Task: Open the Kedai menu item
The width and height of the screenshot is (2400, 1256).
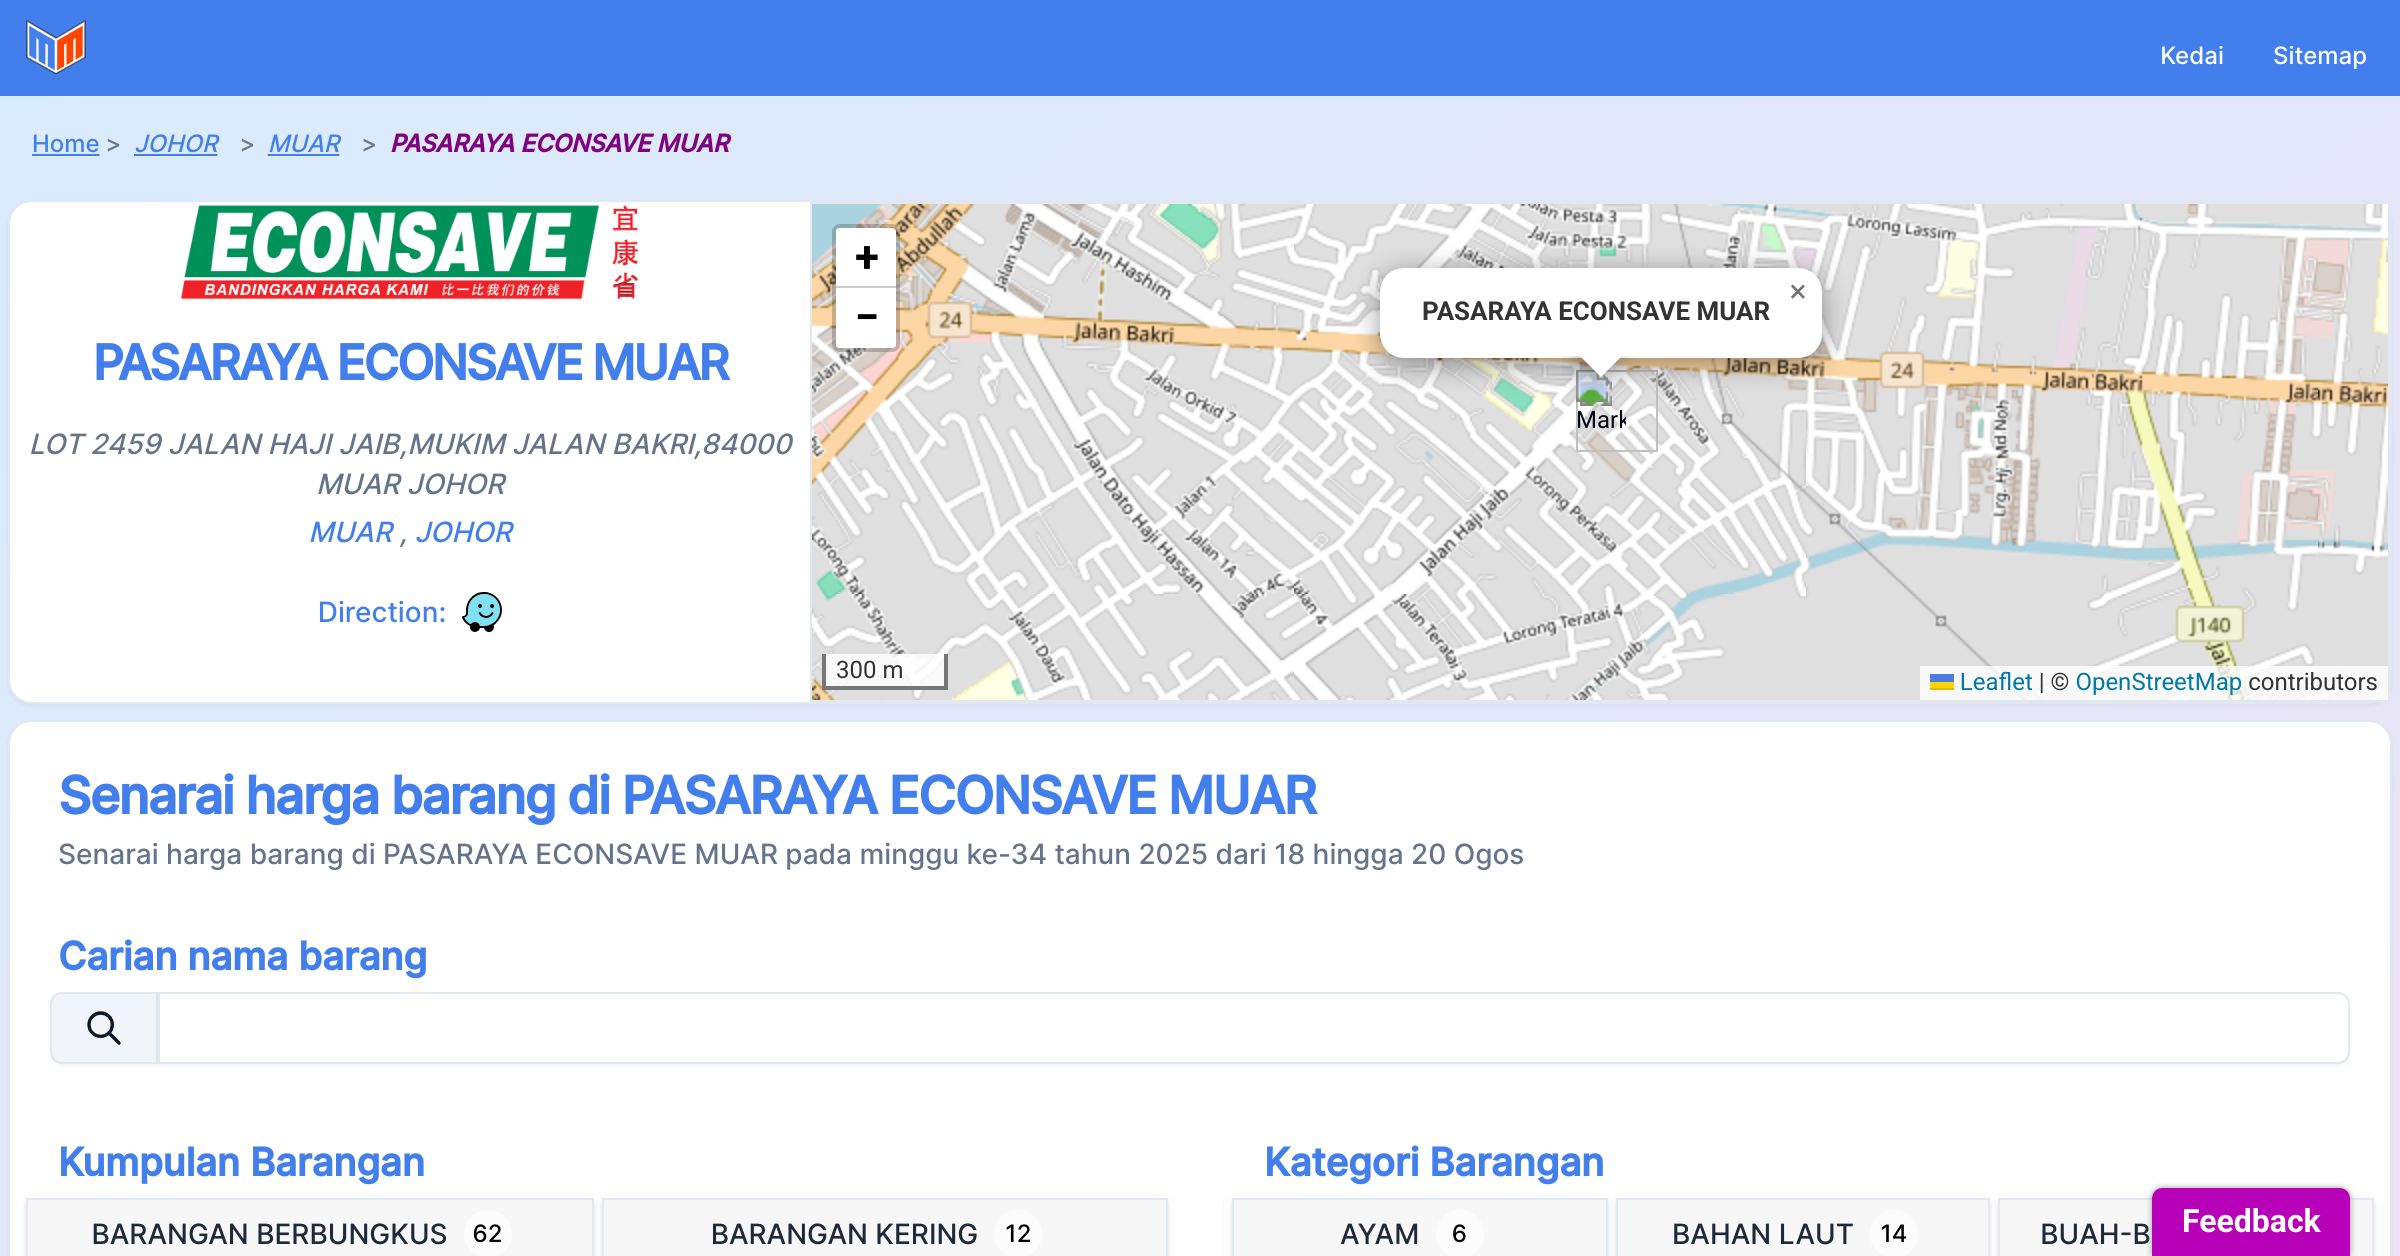Action: (x=2191, y=55)
